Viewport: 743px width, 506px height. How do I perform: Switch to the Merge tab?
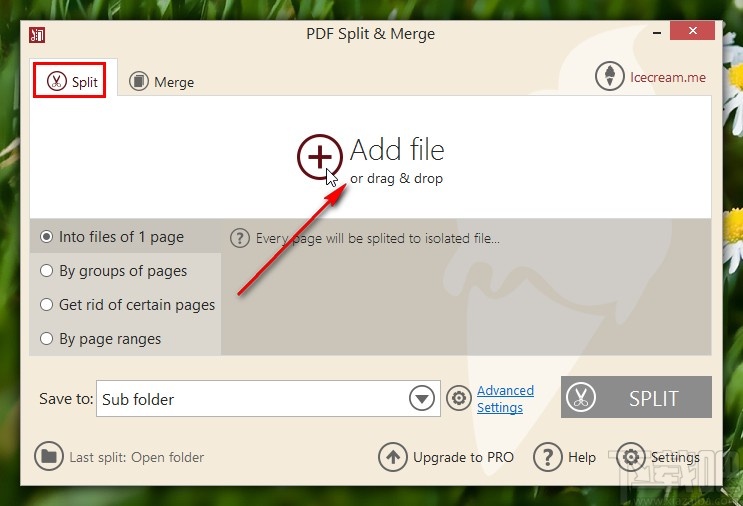pyautogui.click(x=162, y=81)
